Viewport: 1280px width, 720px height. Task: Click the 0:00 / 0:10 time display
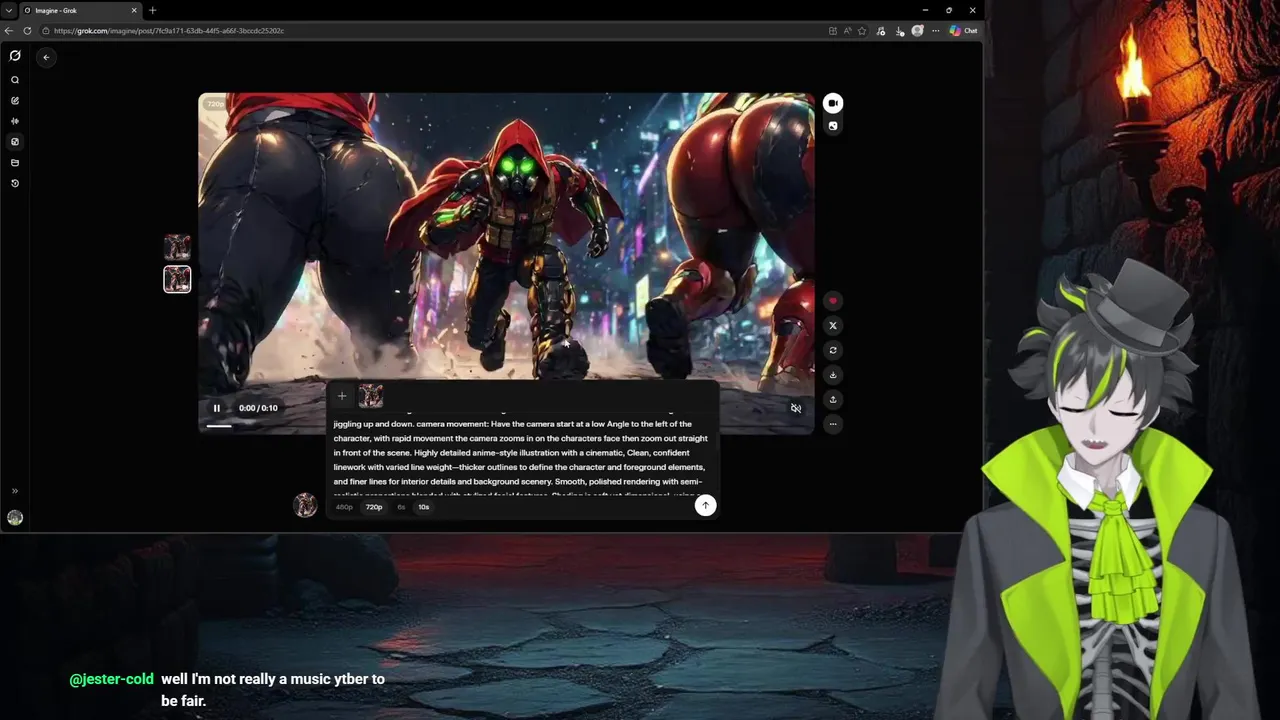point(258,408)
